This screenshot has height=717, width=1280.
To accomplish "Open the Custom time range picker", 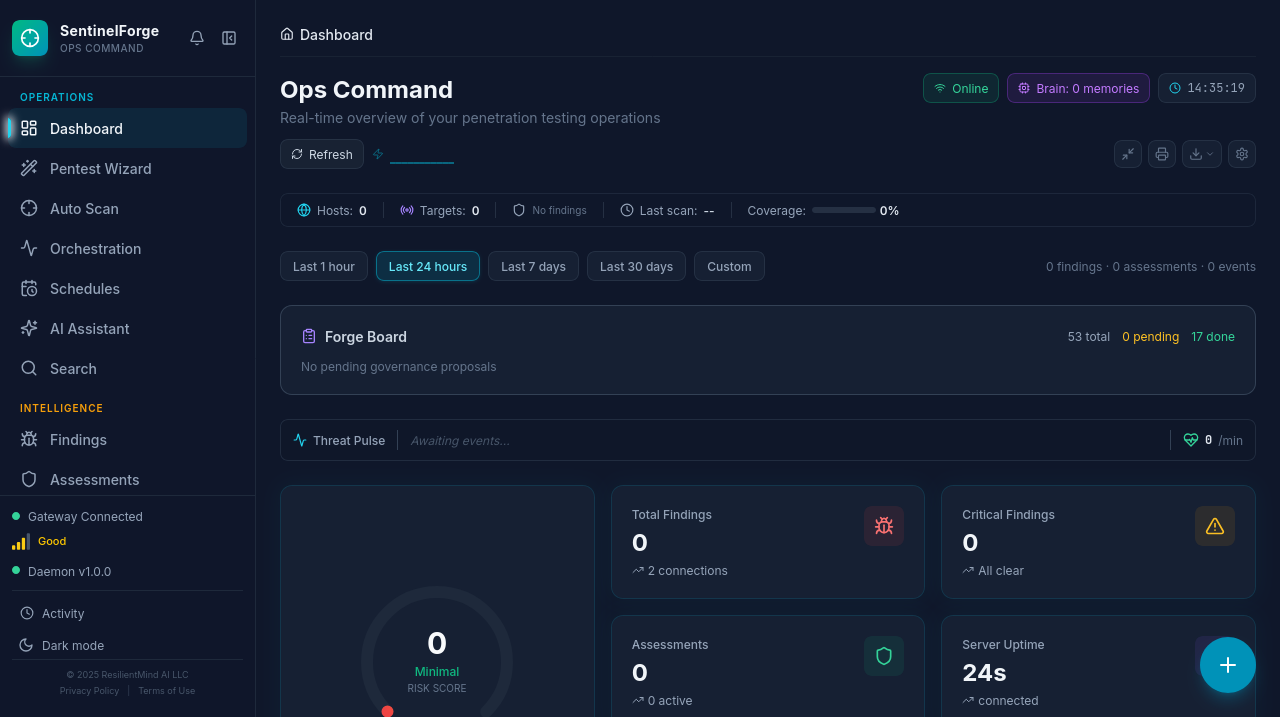I will tap(729, 266).
